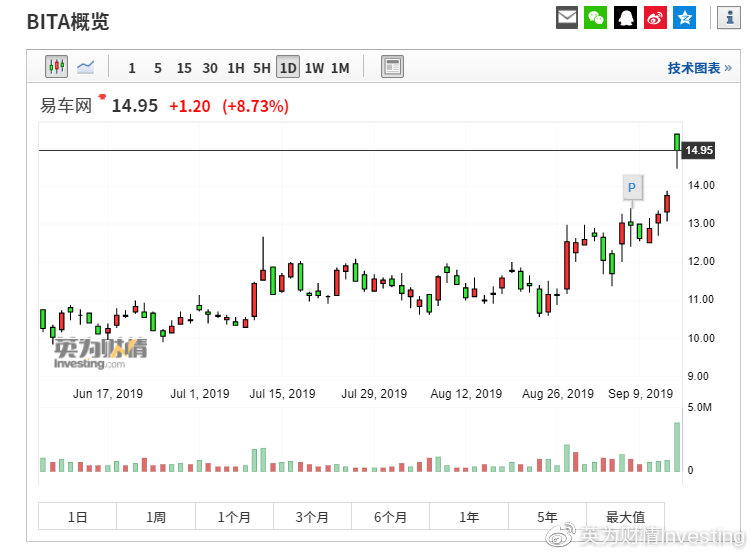This screenshot has width=753, height=556.
Task: Click the 12.00 price axis label
Action: [701, 261]
